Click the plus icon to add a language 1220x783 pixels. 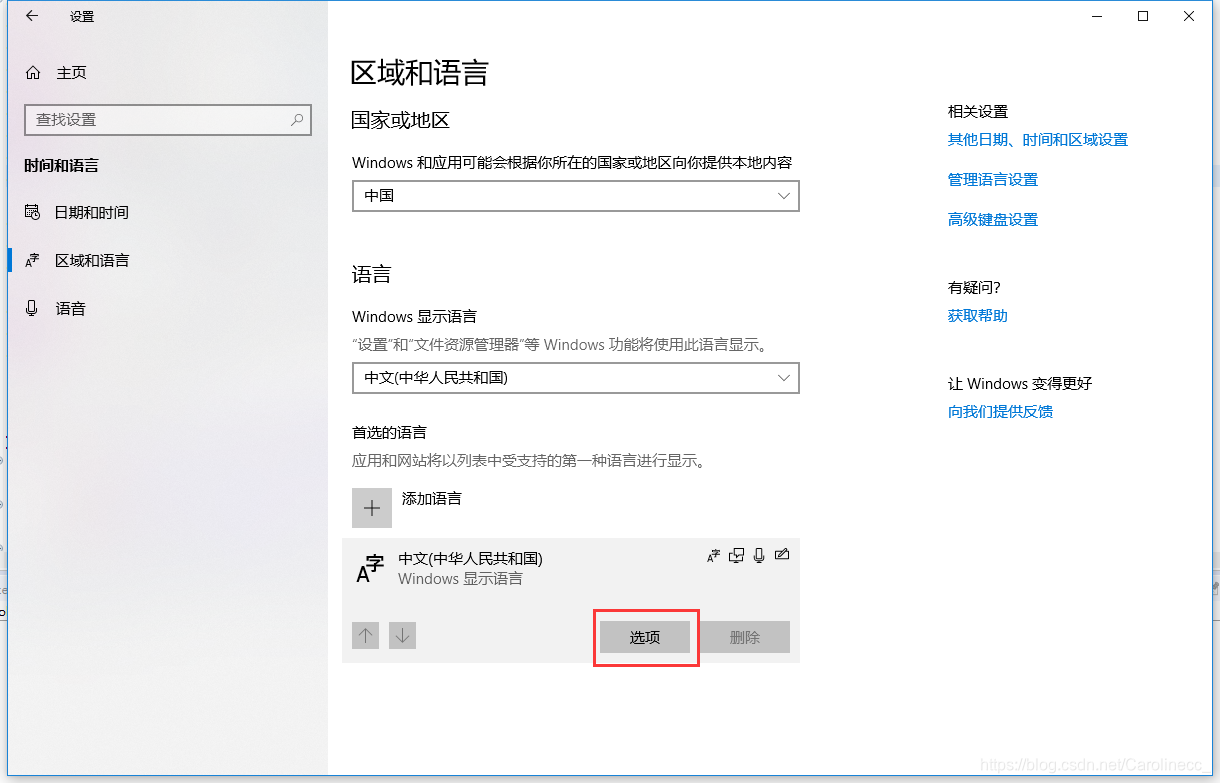(372, 508)
